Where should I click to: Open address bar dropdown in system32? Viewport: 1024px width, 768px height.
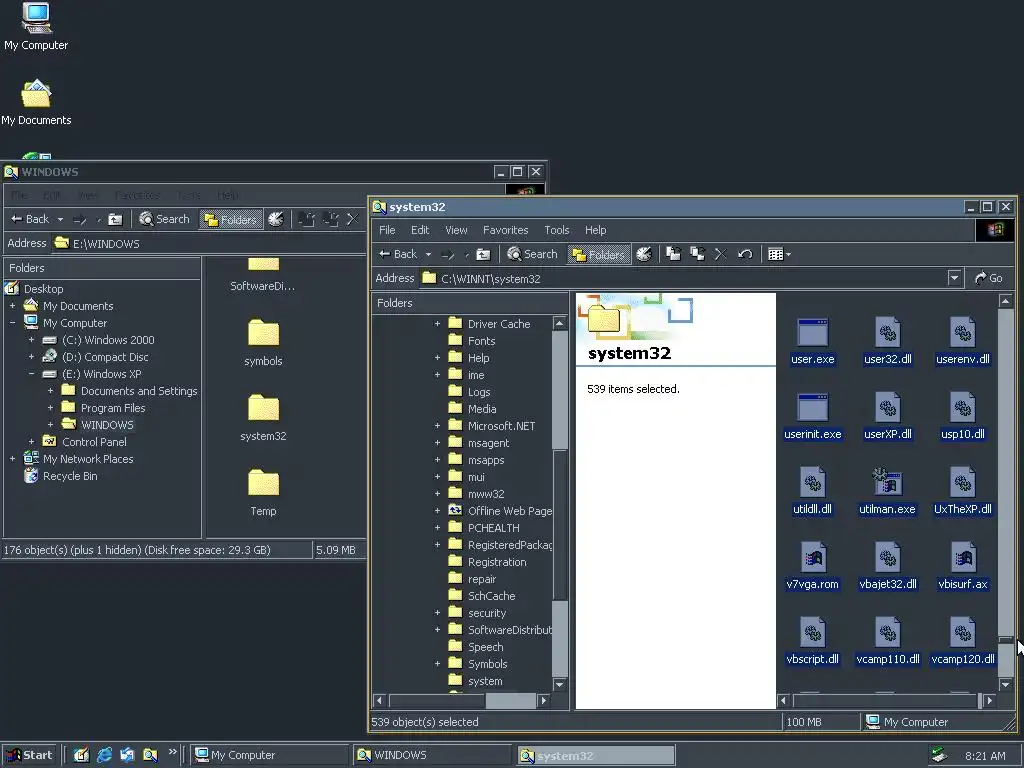click(x=954, y=278)
